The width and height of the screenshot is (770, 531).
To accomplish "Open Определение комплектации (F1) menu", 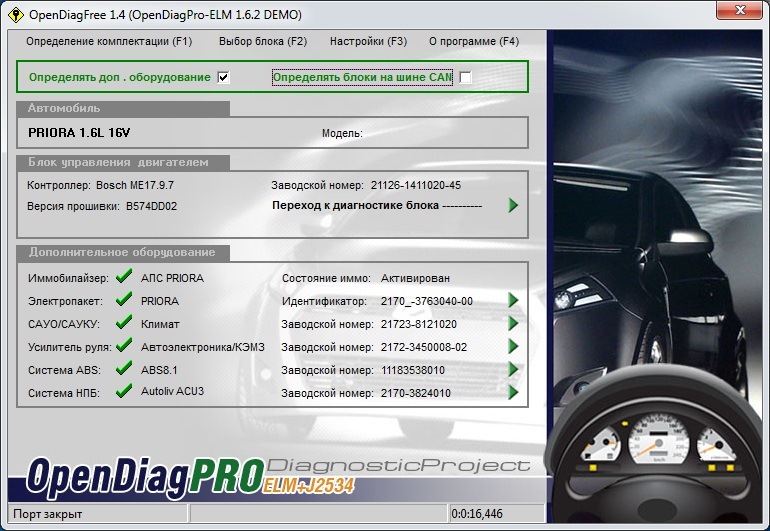I will point(109,41).
